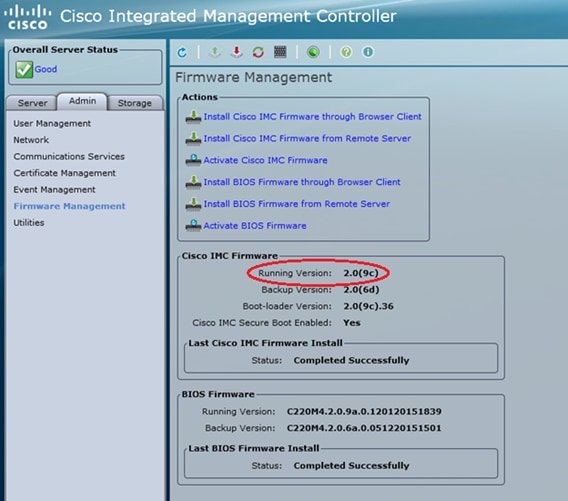
Task: Click IMC install status Completed Successfully
Action: 351,360
